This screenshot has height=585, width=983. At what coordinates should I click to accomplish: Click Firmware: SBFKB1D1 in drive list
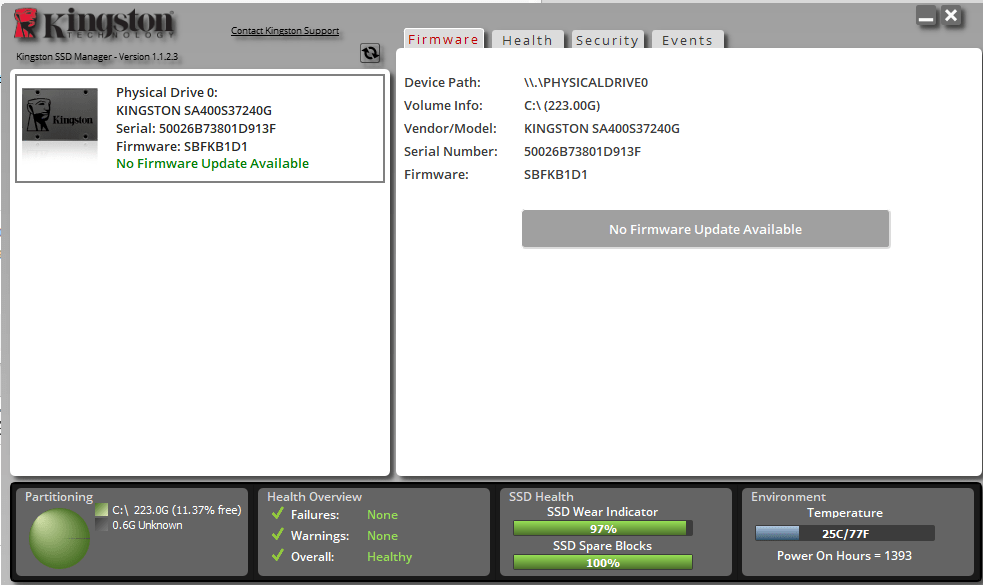[182, 146]
